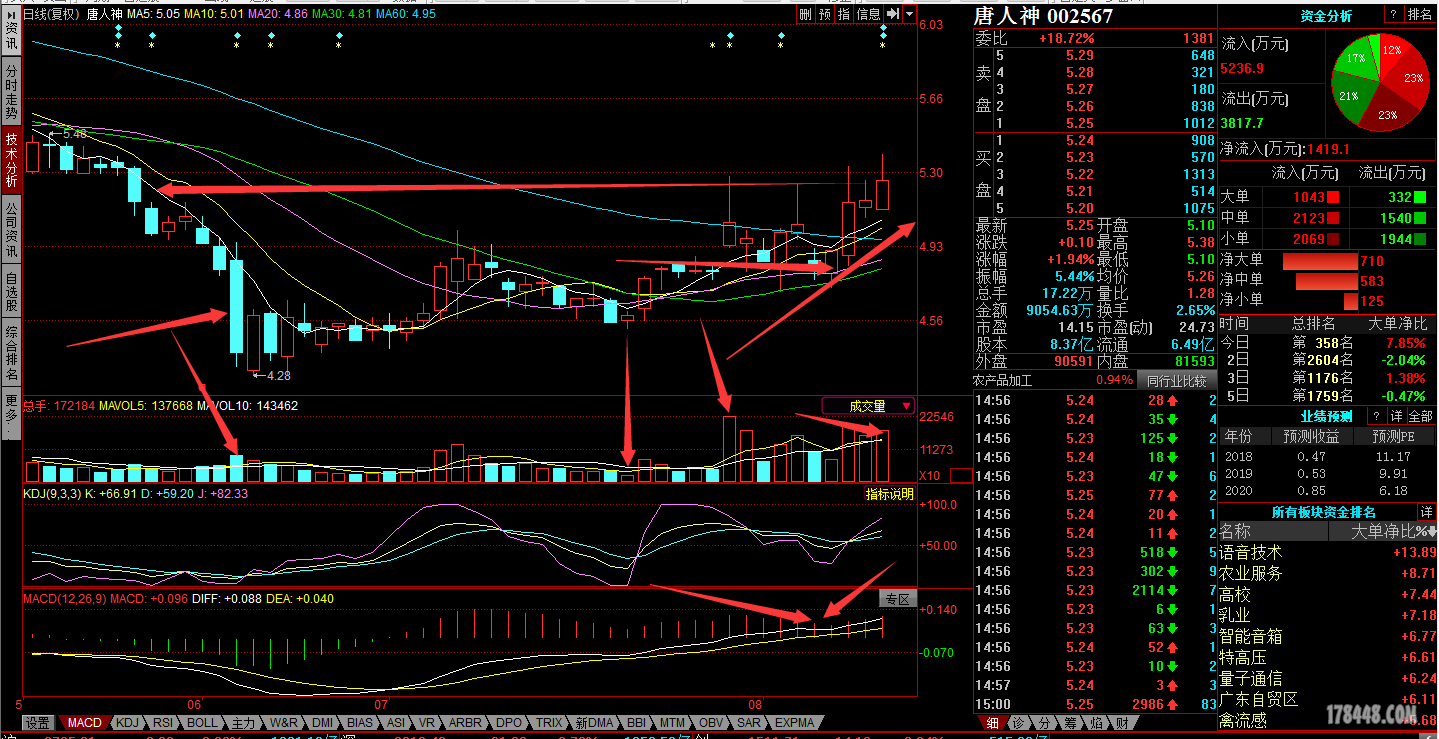The height and width of the screenshot is (739, 1439).
Task: Click the 同行业比较 button
Action: (x=1175, y=380)
